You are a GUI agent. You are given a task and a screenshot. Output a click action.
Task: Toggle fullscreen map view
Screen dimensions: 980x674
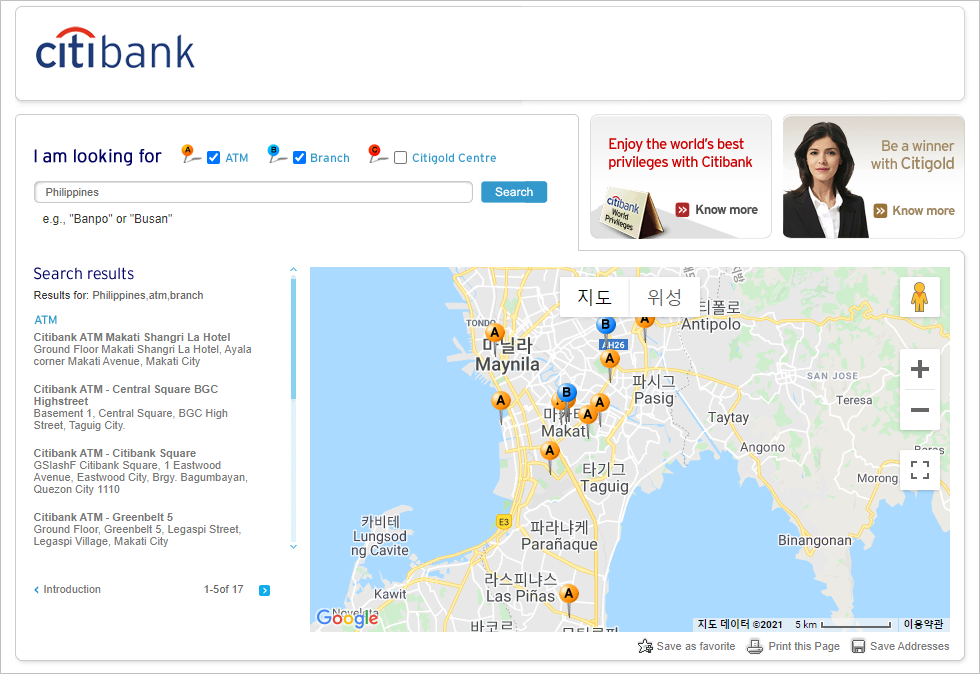coord(919,470)
